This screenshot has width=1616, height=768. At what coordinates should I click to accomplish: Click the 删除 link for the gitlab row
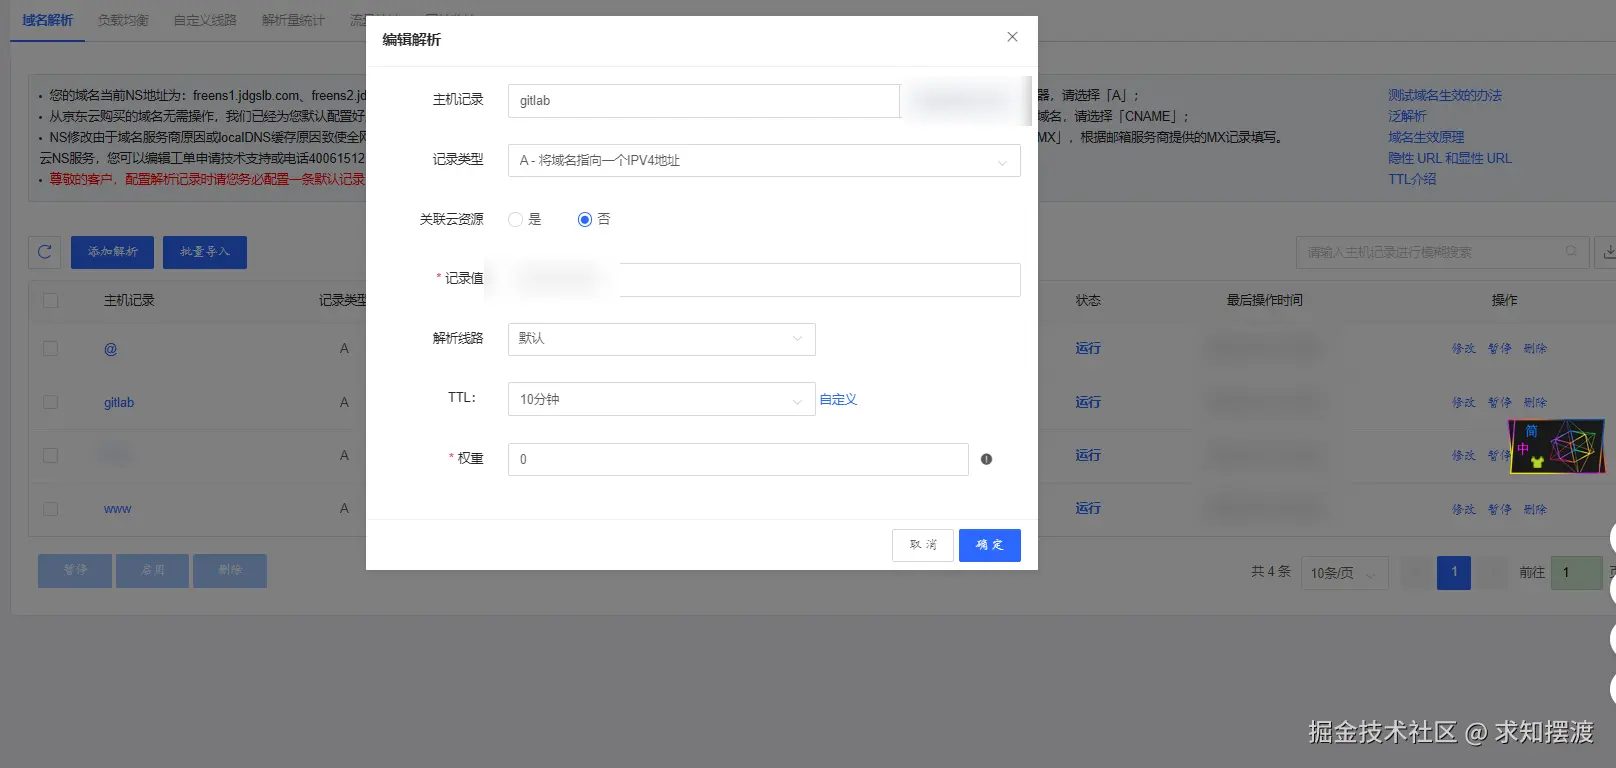pos(1535,403)
